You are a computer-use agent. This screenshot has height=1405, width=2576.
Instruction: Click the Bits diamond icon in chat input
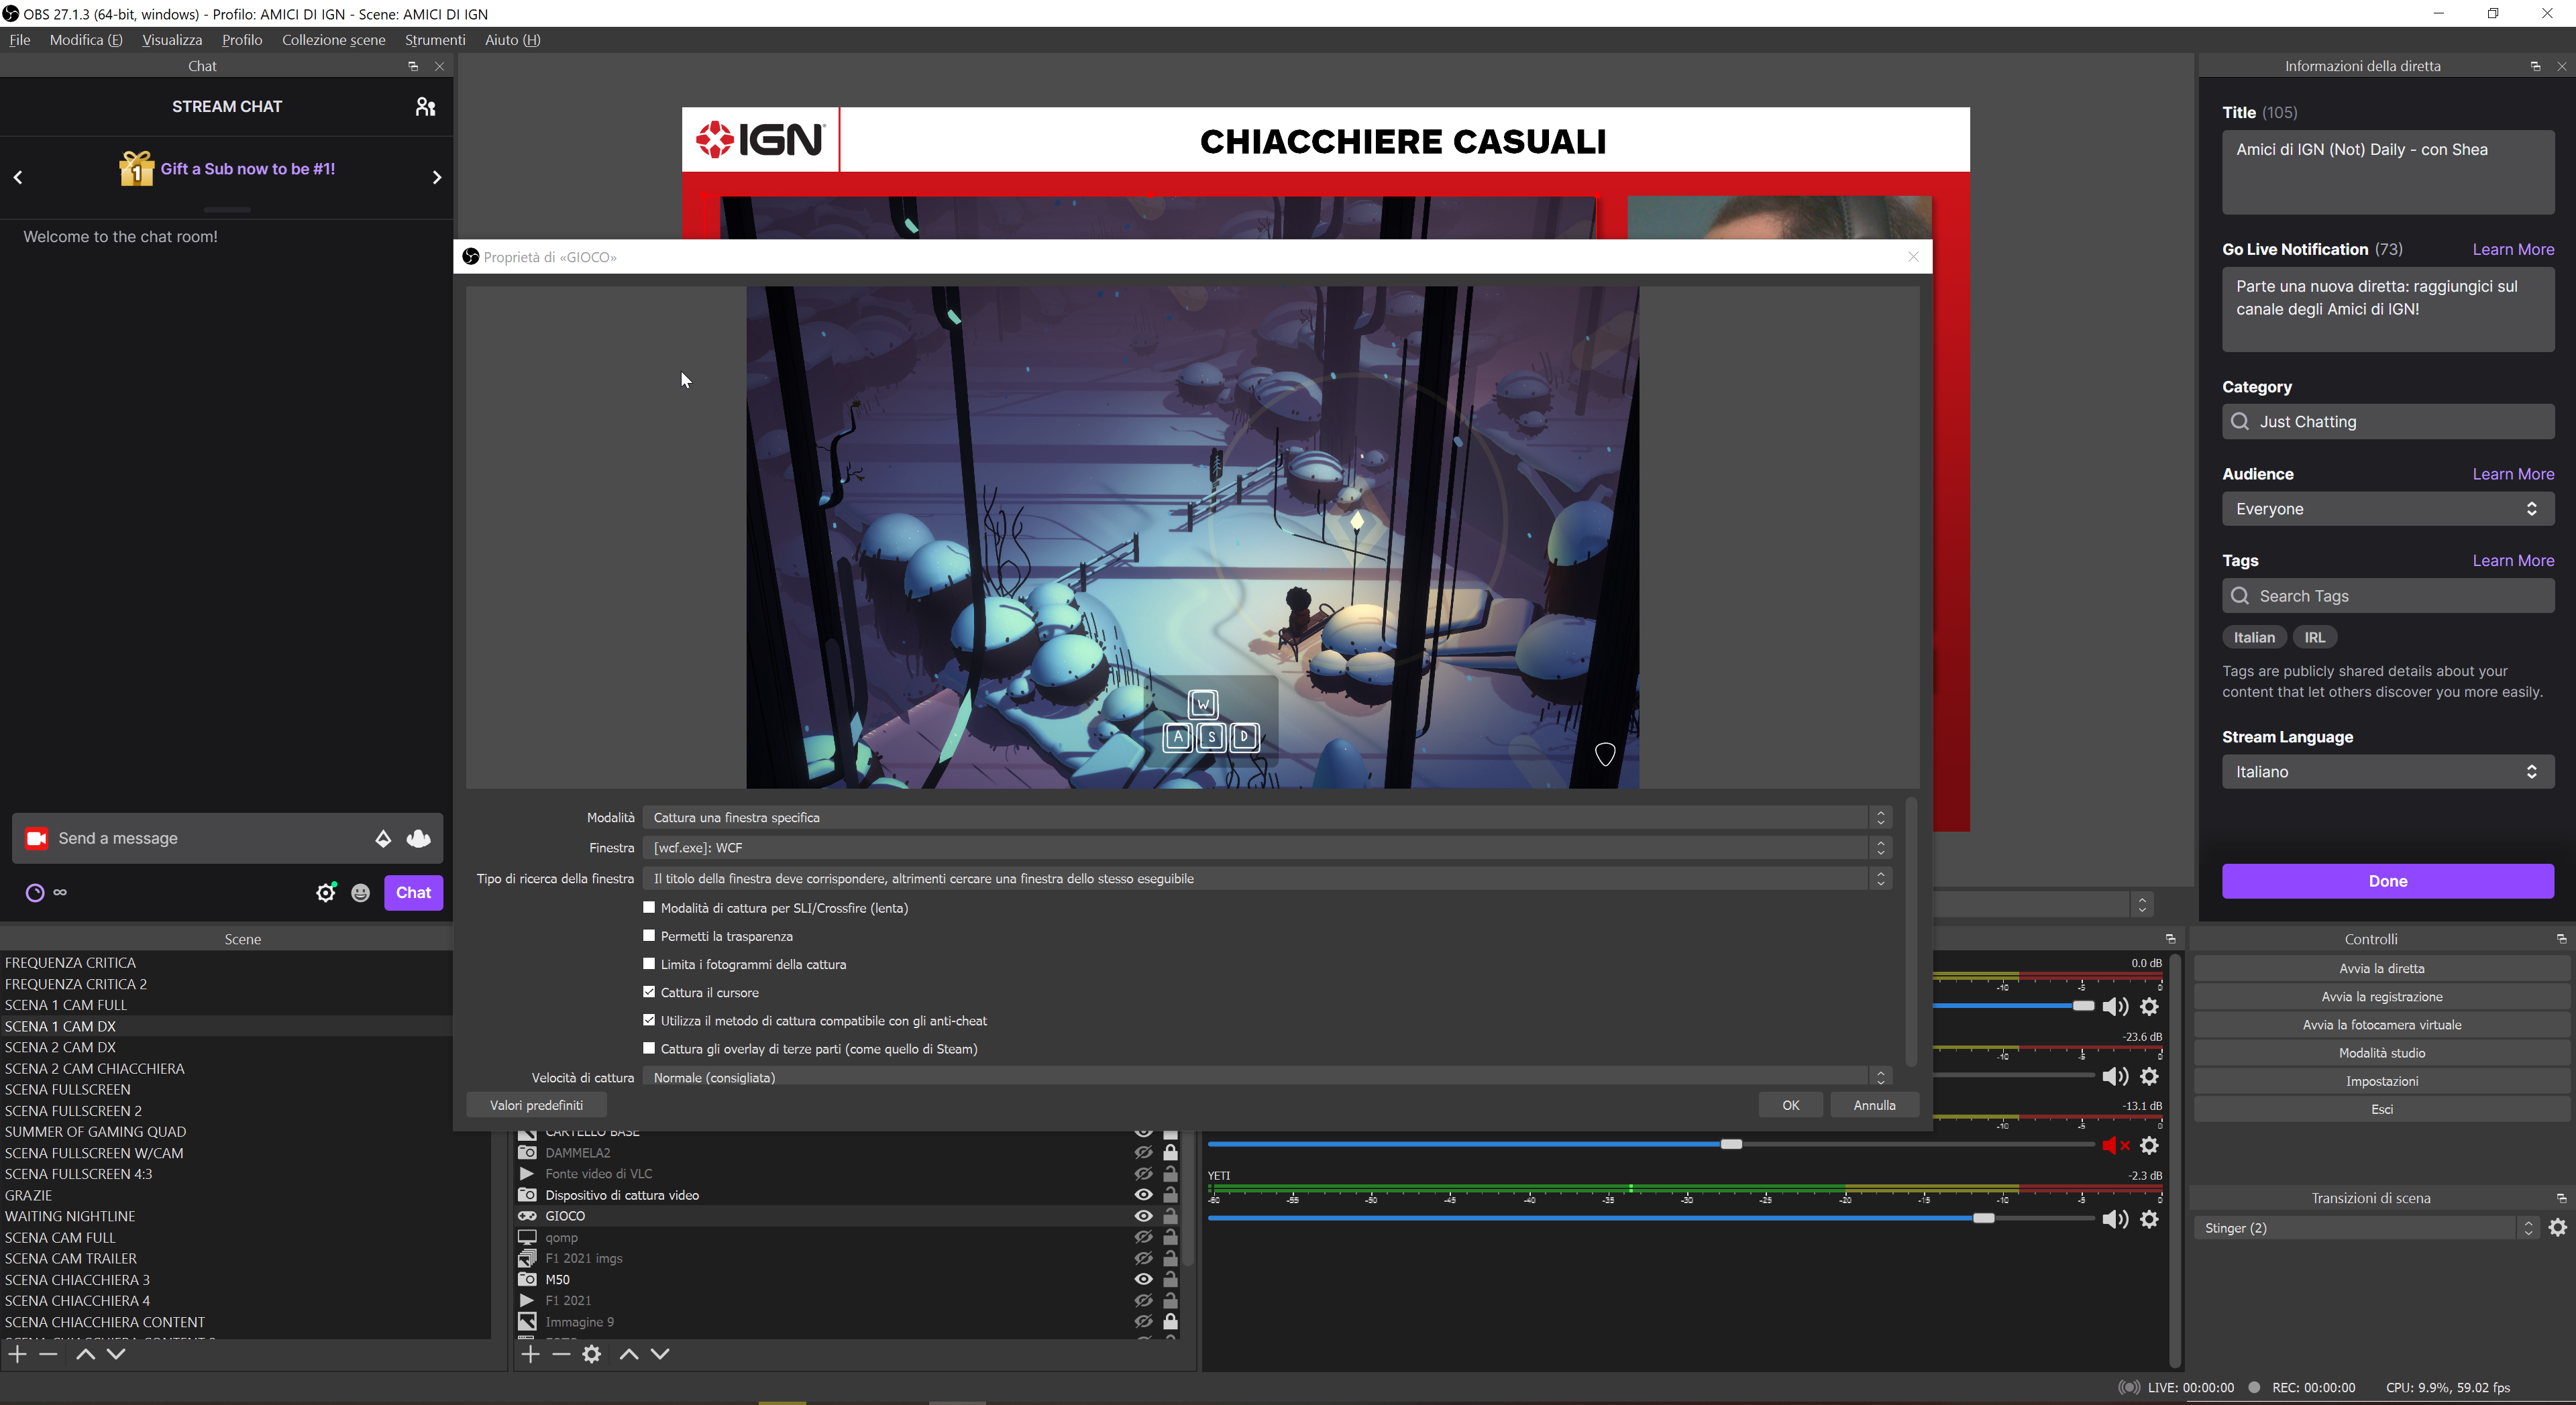pos(382,838)
